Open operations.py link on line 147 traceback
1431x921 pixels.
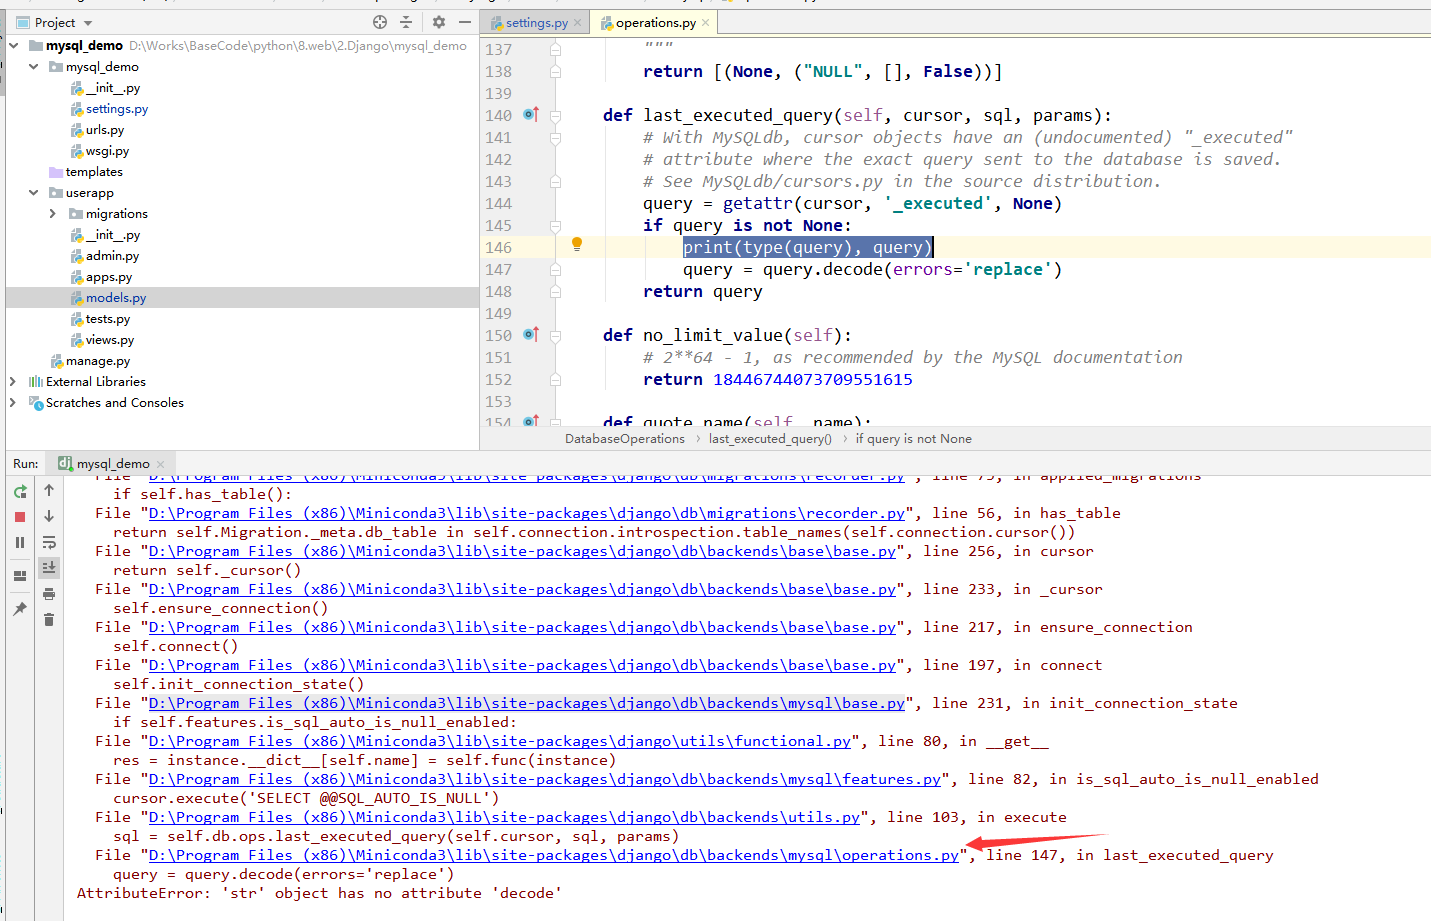554,855
